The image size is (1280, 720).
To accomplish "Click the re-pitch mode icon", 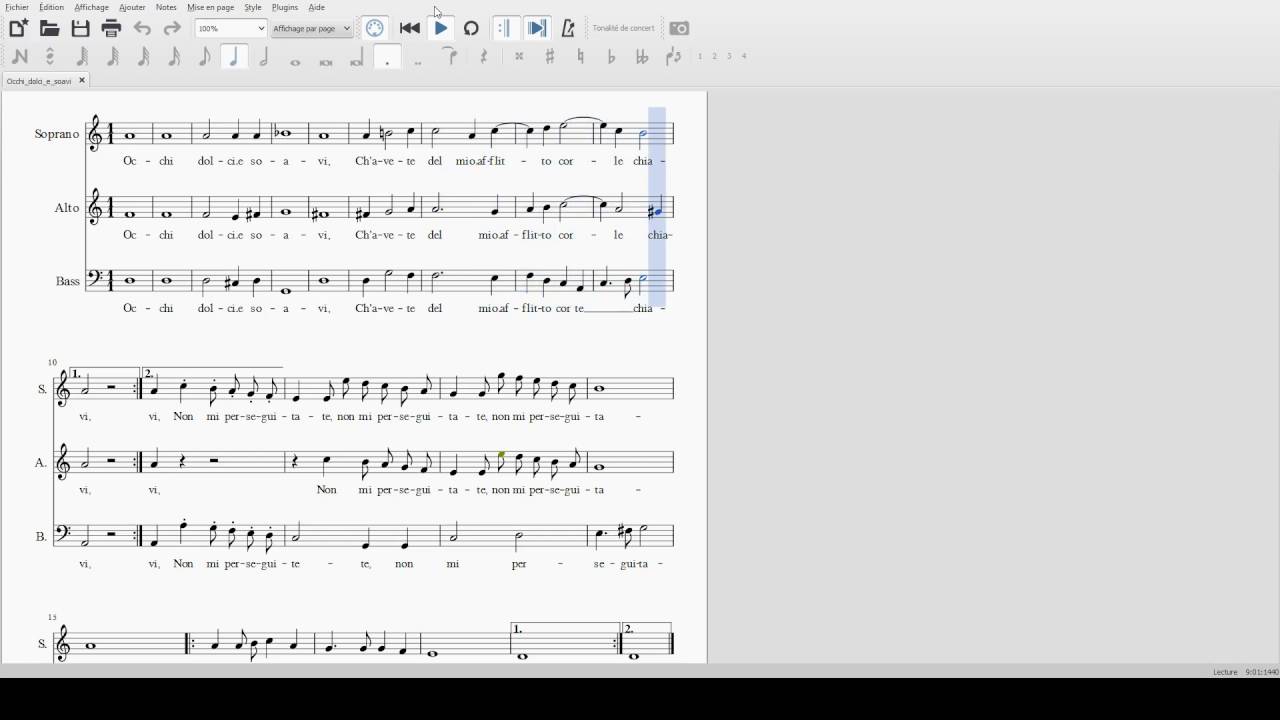I will pos(50,57).
